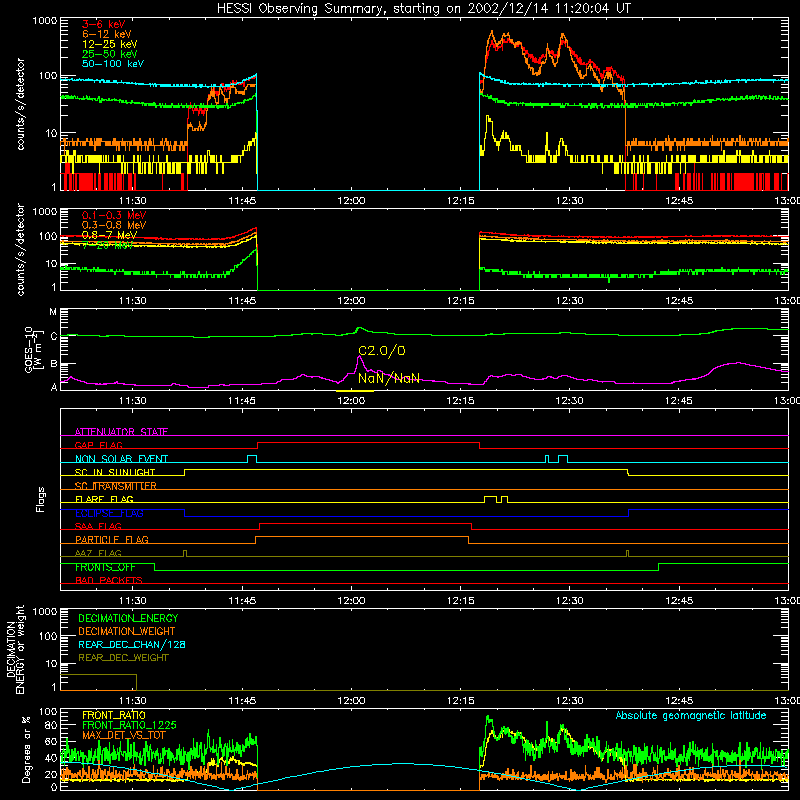Select the M class label on GOES axis

53,312
